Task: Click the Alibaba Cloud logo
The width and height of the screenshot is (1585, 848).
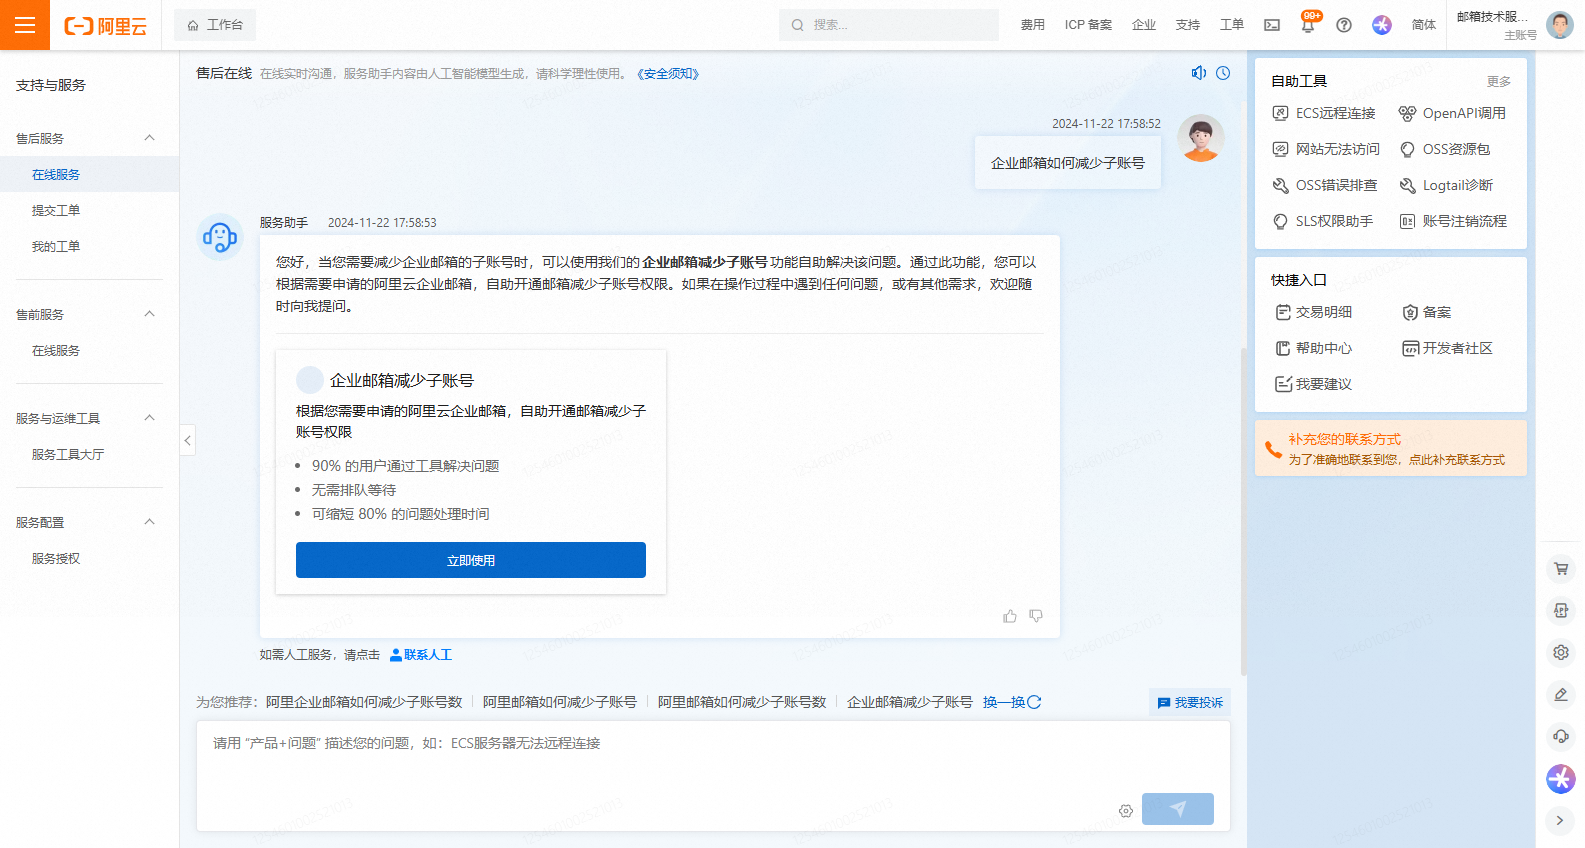Action: [105, 26]
